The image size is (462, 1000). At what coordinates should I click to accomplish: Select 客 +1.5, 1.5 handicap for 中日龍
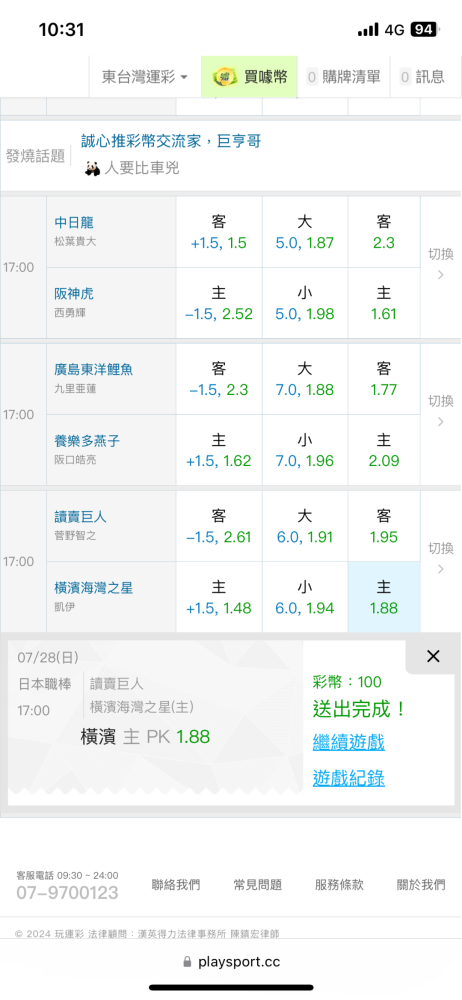click(219, 232)
